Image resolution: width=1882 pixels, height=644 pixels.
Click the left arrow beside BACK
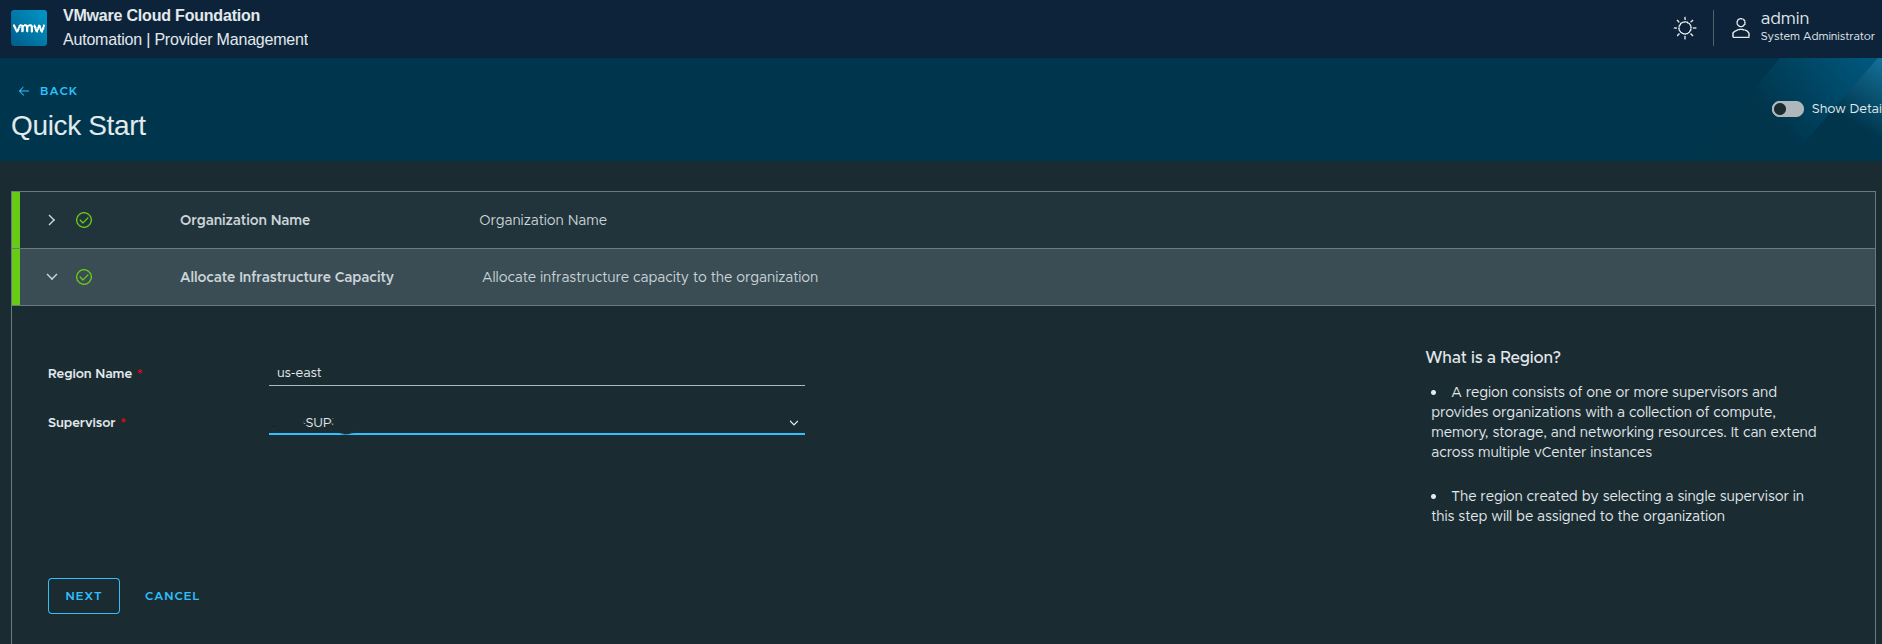point(24,91)
